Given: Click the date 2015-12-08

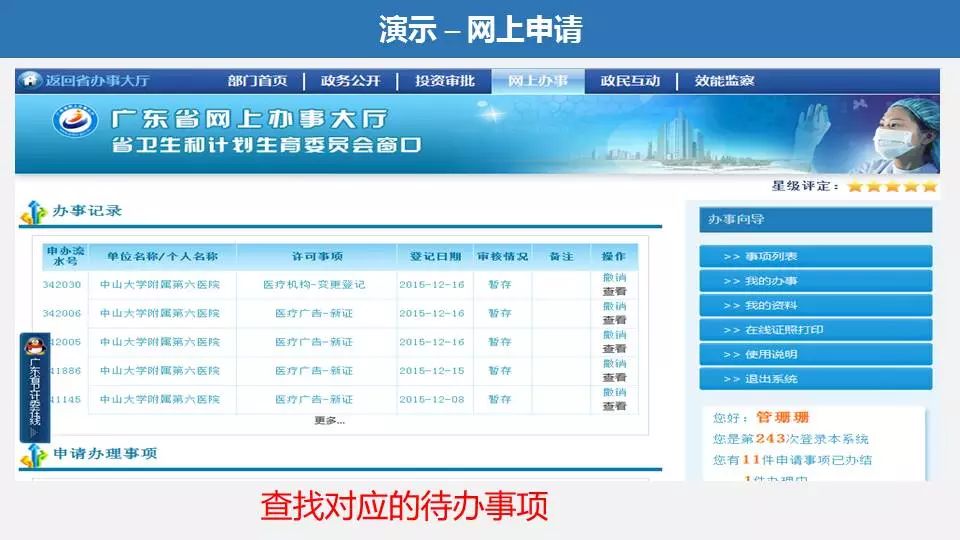Looking at the screenshot, I should click(432, 400).
